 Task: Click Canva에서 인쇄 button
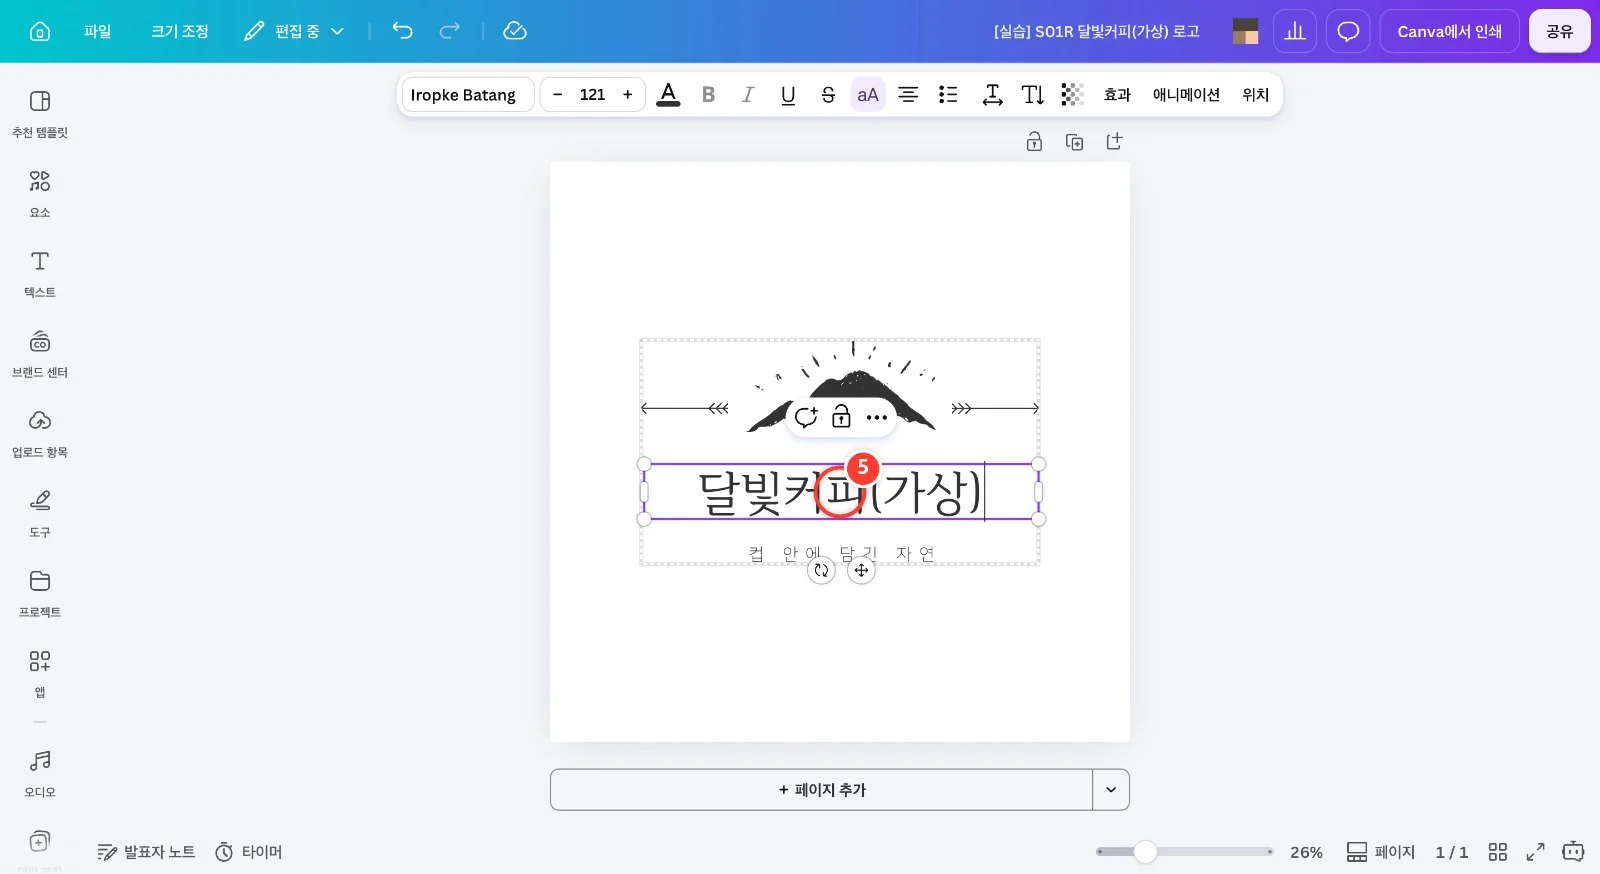click(x=1450, y=31)
